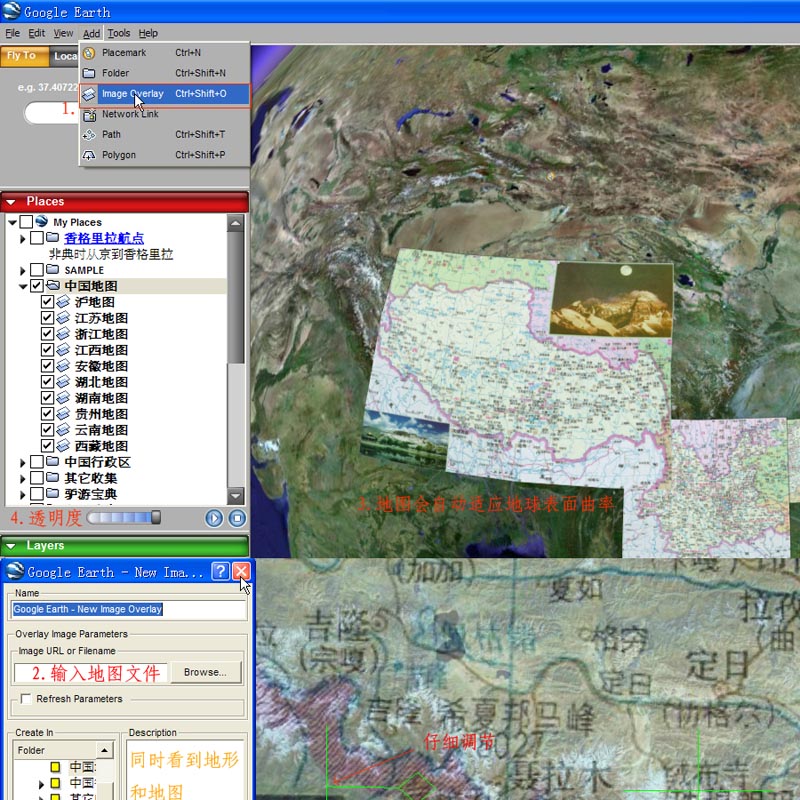
Task: Uncheck the 西藏地图 checkbox
Action: click(47, 445)
